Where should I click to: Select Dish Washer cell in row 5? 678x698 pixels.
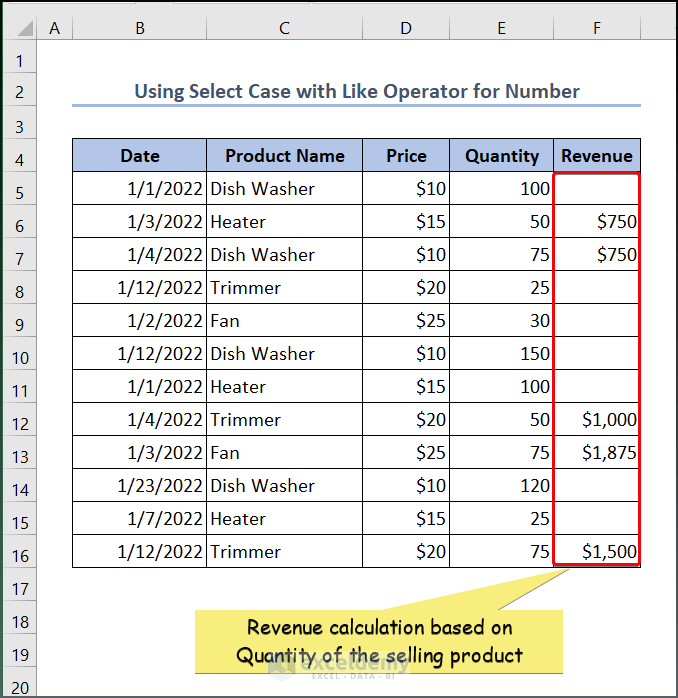pos(284,189)
